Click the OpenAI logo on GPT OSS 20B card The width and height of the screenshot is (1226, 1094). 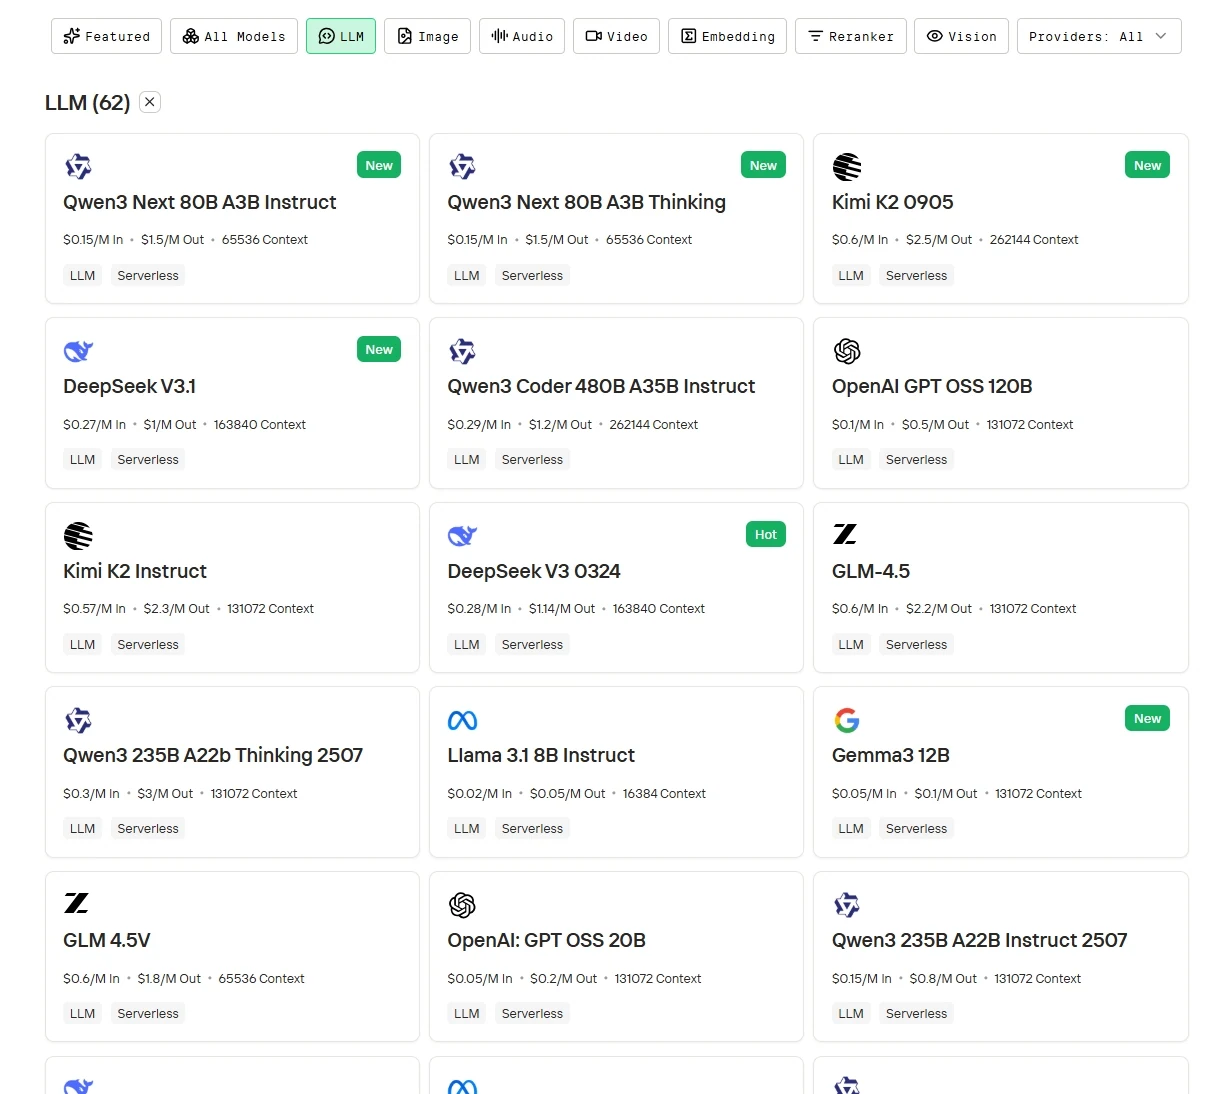(x=462, y=905)
